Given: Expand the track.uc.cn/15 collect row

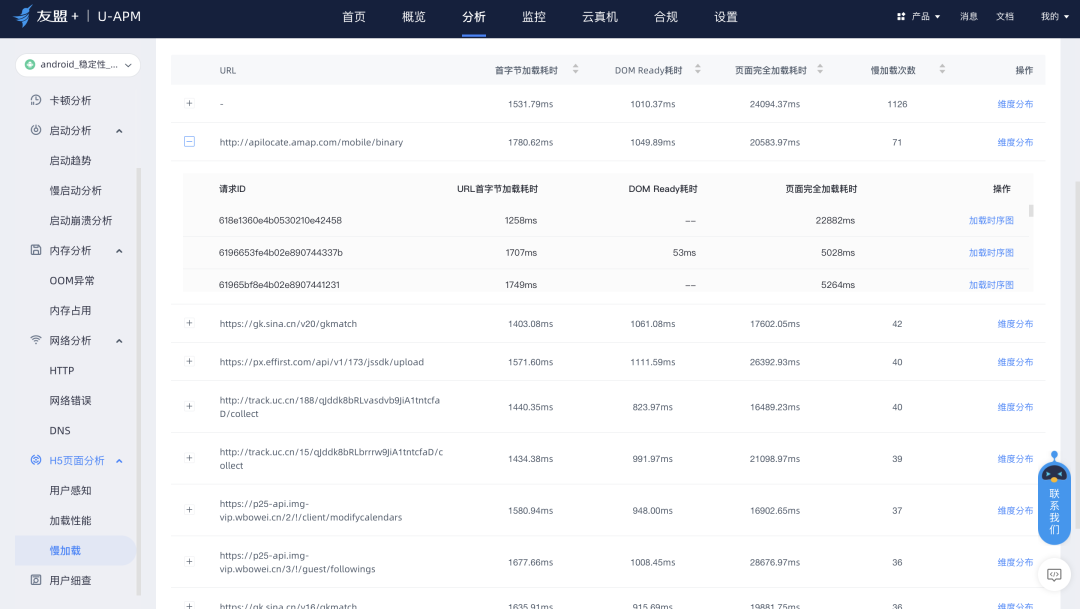Looking at the screenshot, I should coord(189,458).
